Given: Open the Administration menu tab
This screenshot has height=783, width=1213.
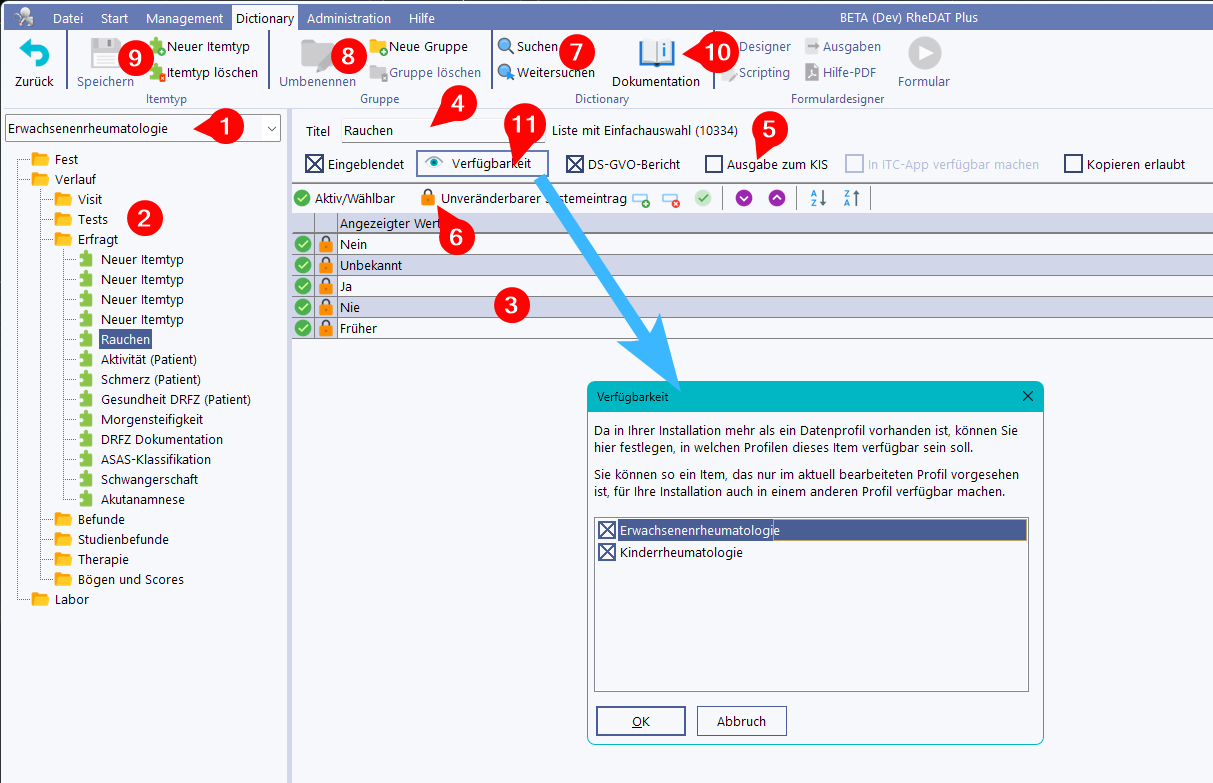Looking at the screenshot, I should (349, 18).
